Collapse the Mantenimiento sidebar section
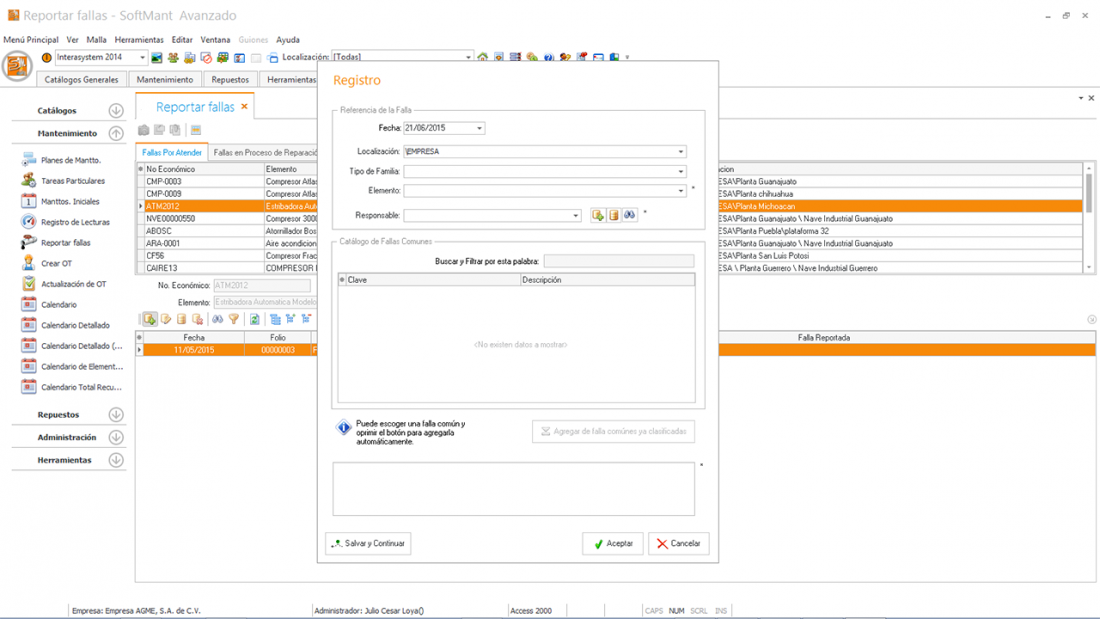Viewport: 1100px width, 619px height. (x=116, y=133)
